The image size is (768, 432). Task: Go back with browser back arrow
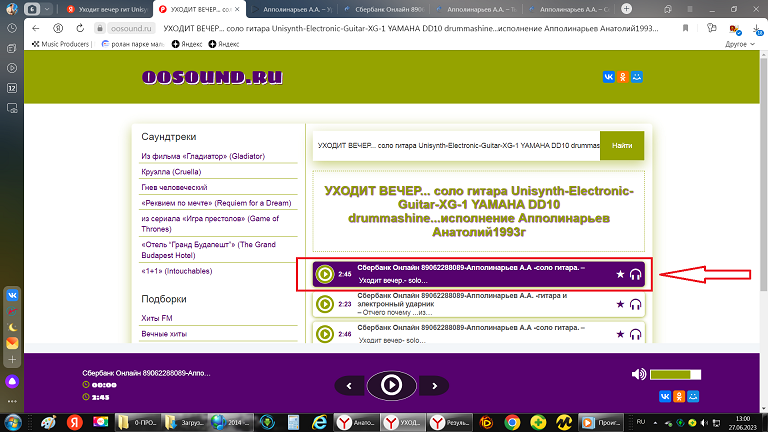35,28
